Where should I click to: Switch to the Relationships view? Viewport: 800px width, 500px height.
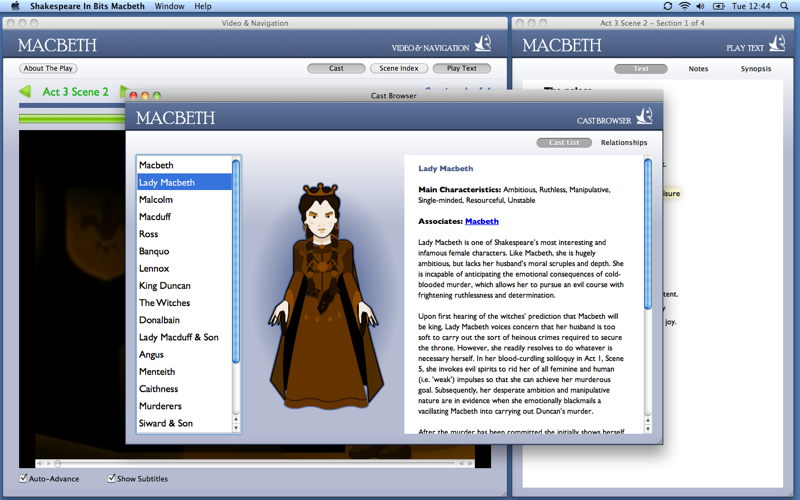point(623,143)
